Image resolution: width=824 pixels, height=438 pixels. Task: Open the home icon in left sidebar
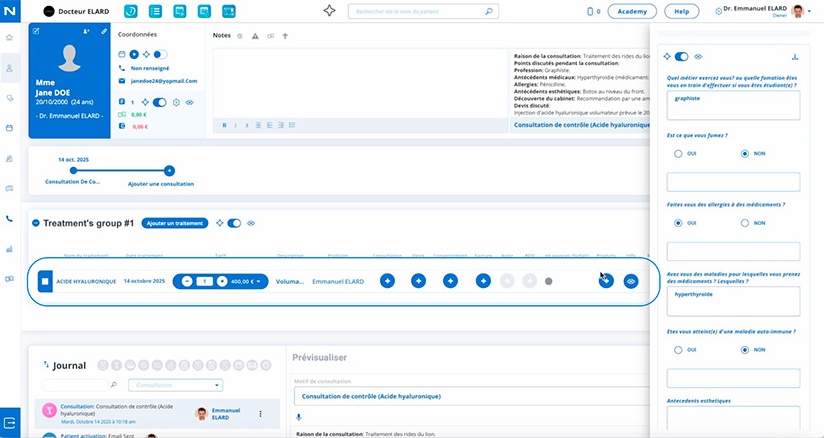point(10,37)
